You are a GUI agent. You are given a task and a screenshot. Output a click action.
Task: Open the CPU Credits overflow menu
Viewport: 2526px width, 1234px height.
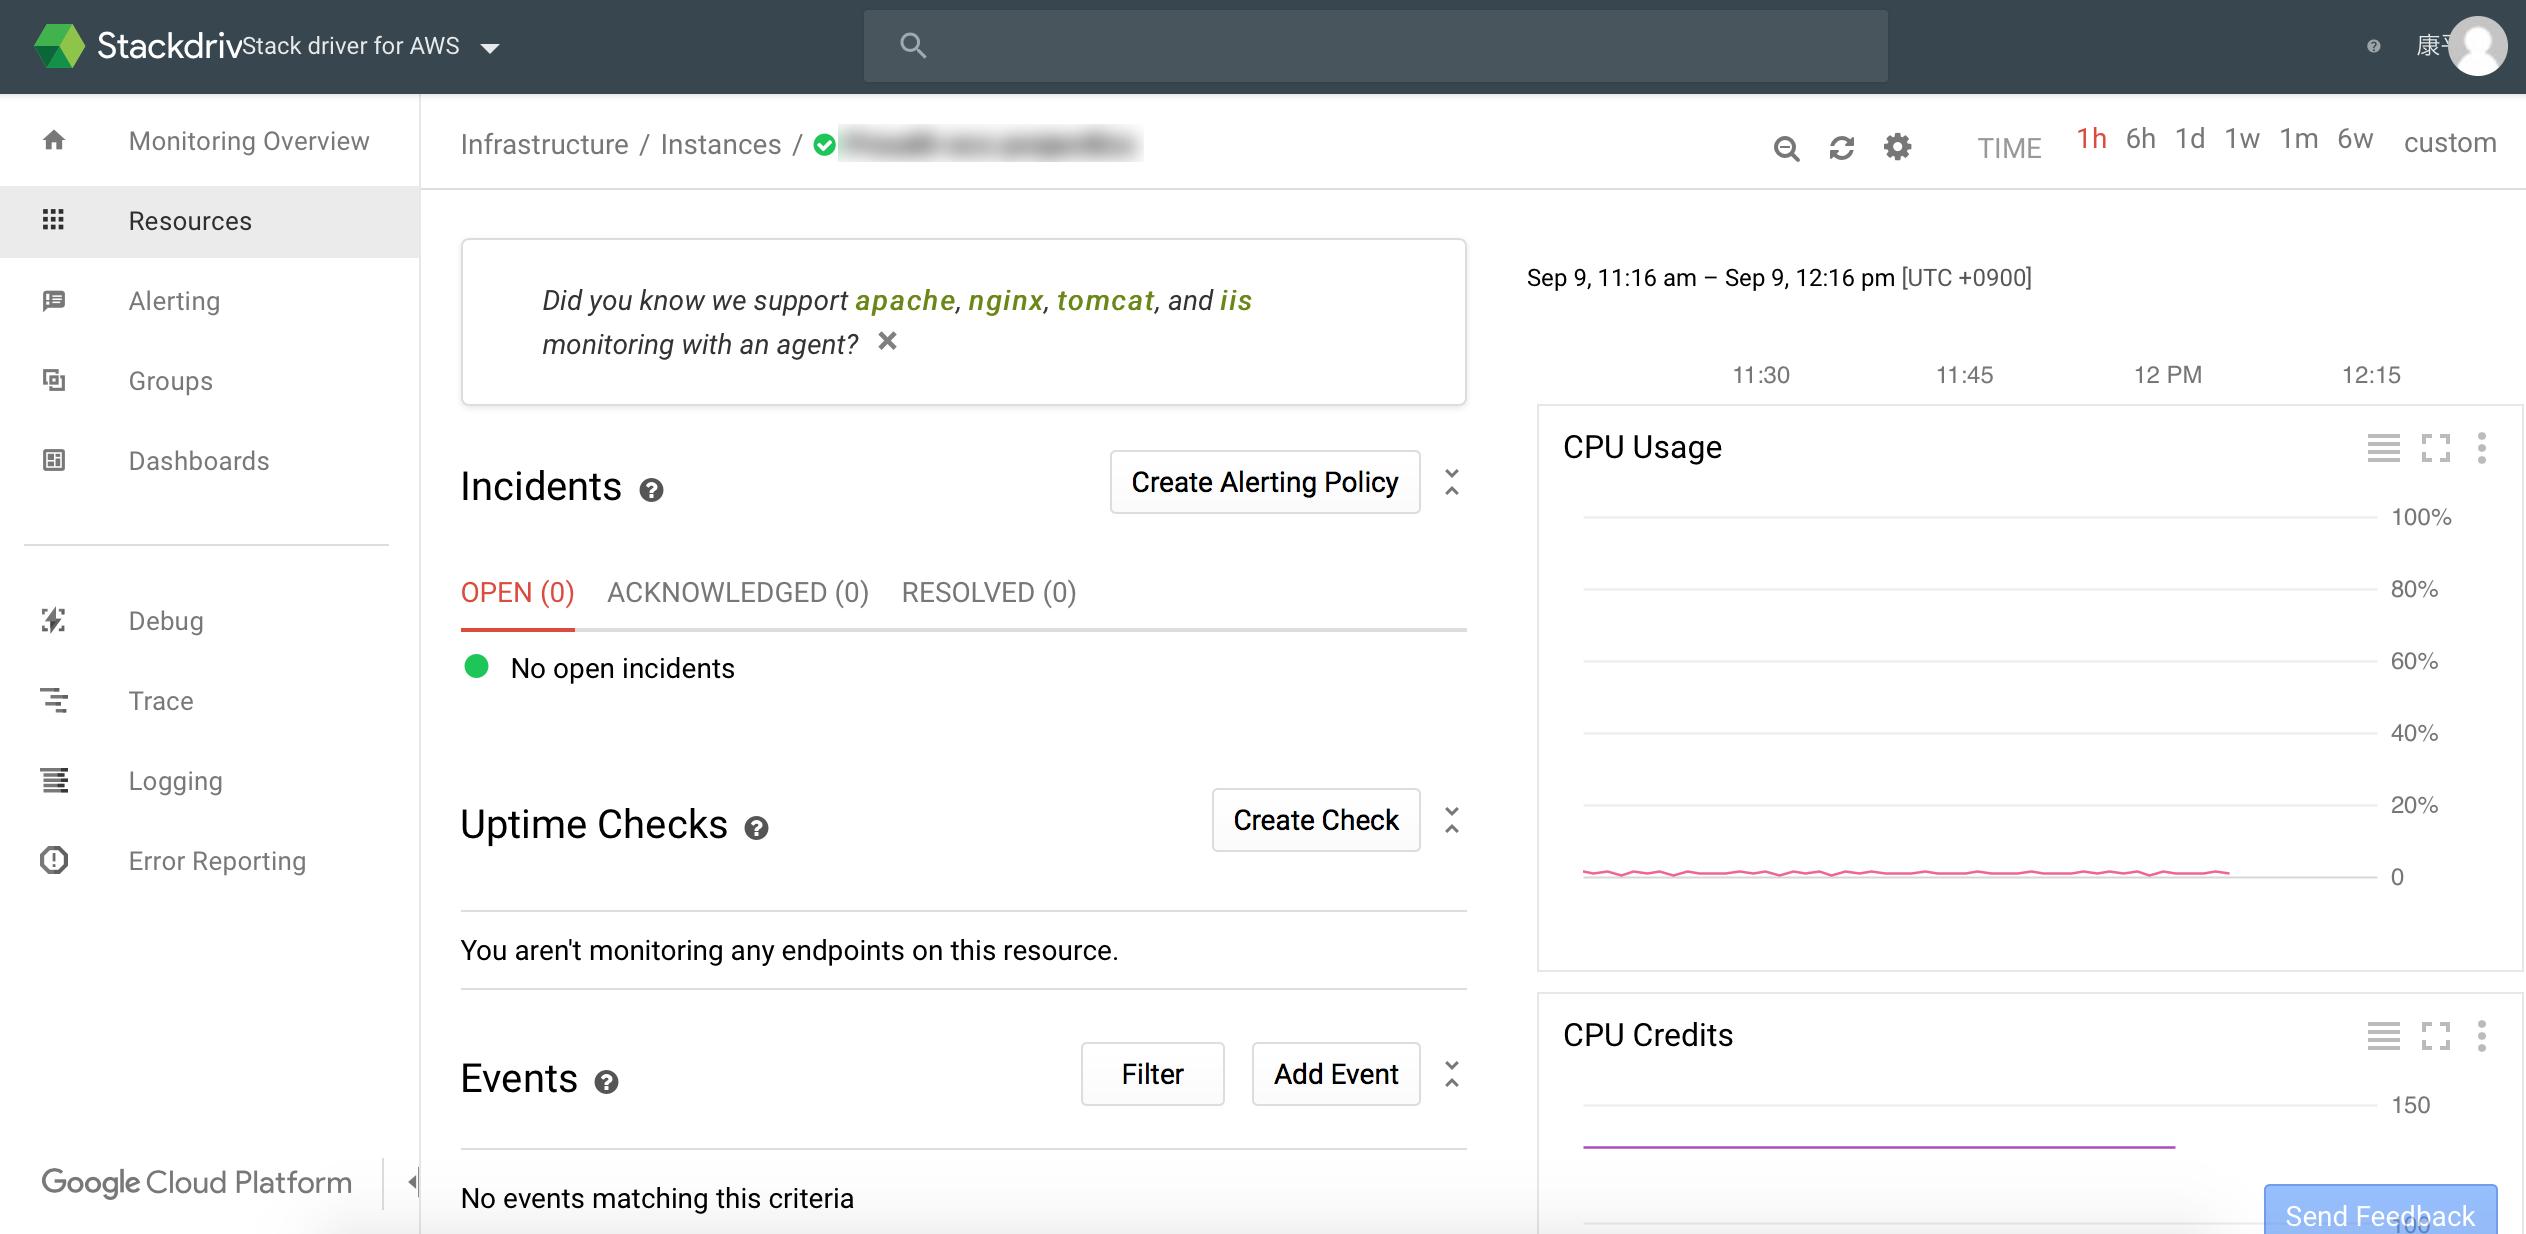point(2482,1036)
